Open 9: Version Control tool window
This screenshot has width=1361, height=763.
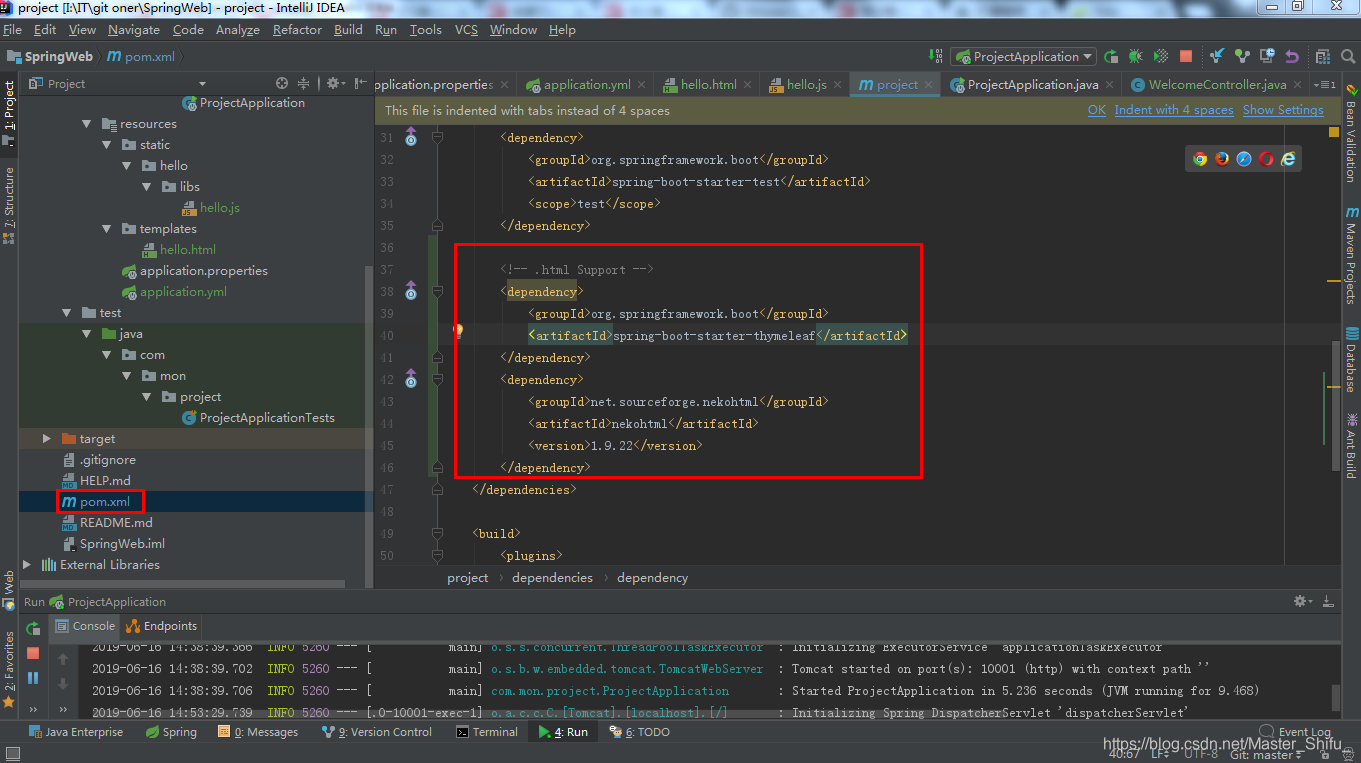pyautogui.click(x=377, y=732)
